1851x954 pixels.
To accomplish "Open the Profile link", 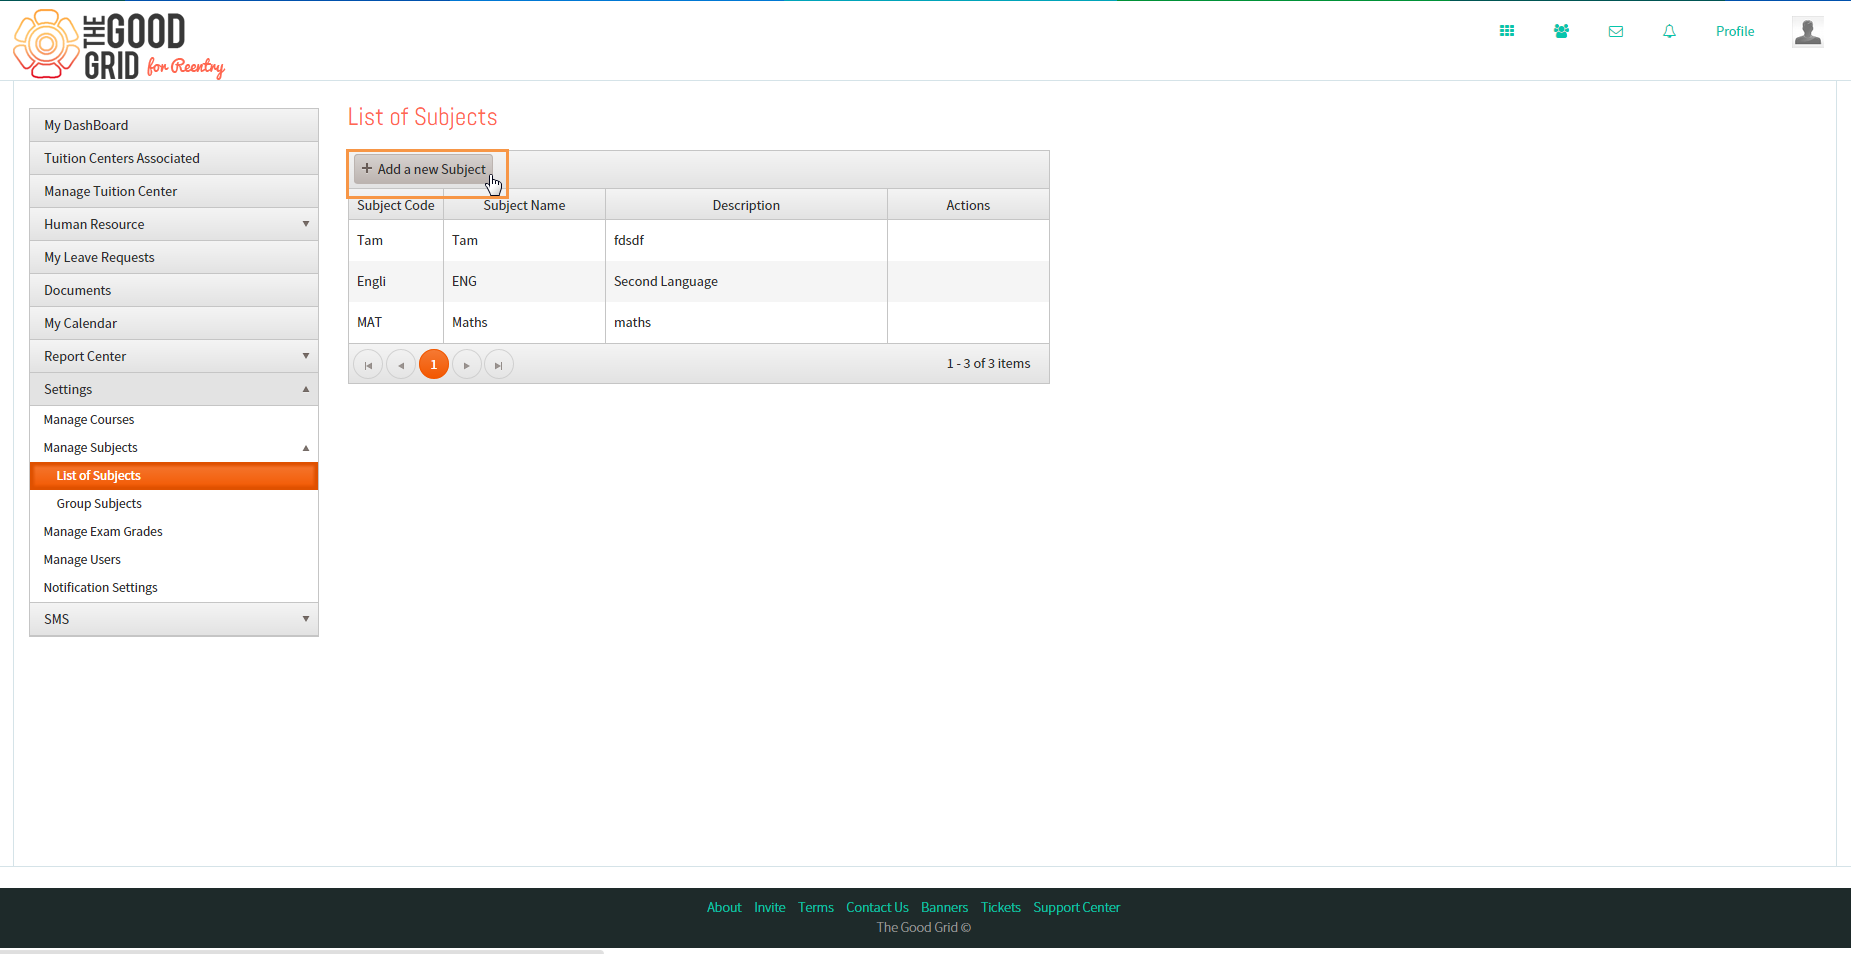I will tap(1735, 31).
